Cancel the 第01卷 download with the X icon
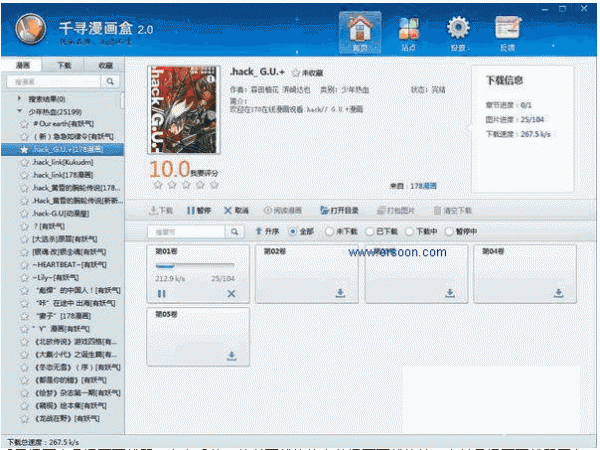This screenshot has height=450, width=600. click(x=231, y=293)
